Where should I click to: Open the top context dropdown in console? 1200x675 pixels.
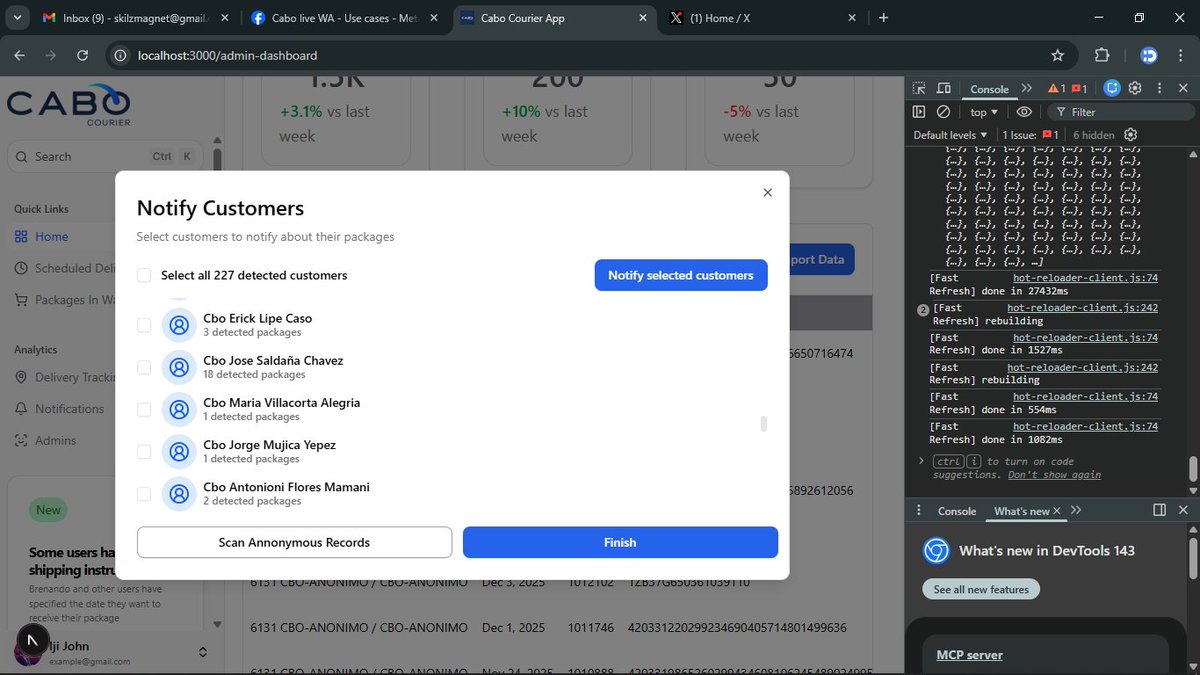tap(984, 112)
